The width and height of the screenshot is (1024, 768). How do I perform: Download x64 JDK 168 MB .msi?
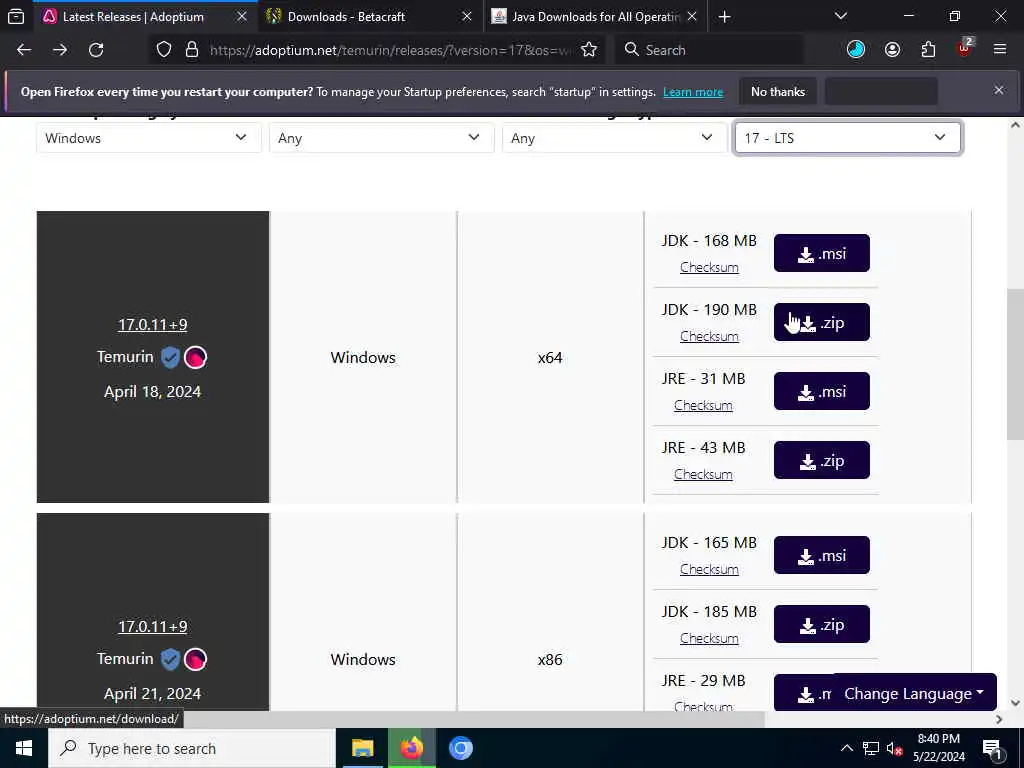pyautogui.click(x=822, y=253)
